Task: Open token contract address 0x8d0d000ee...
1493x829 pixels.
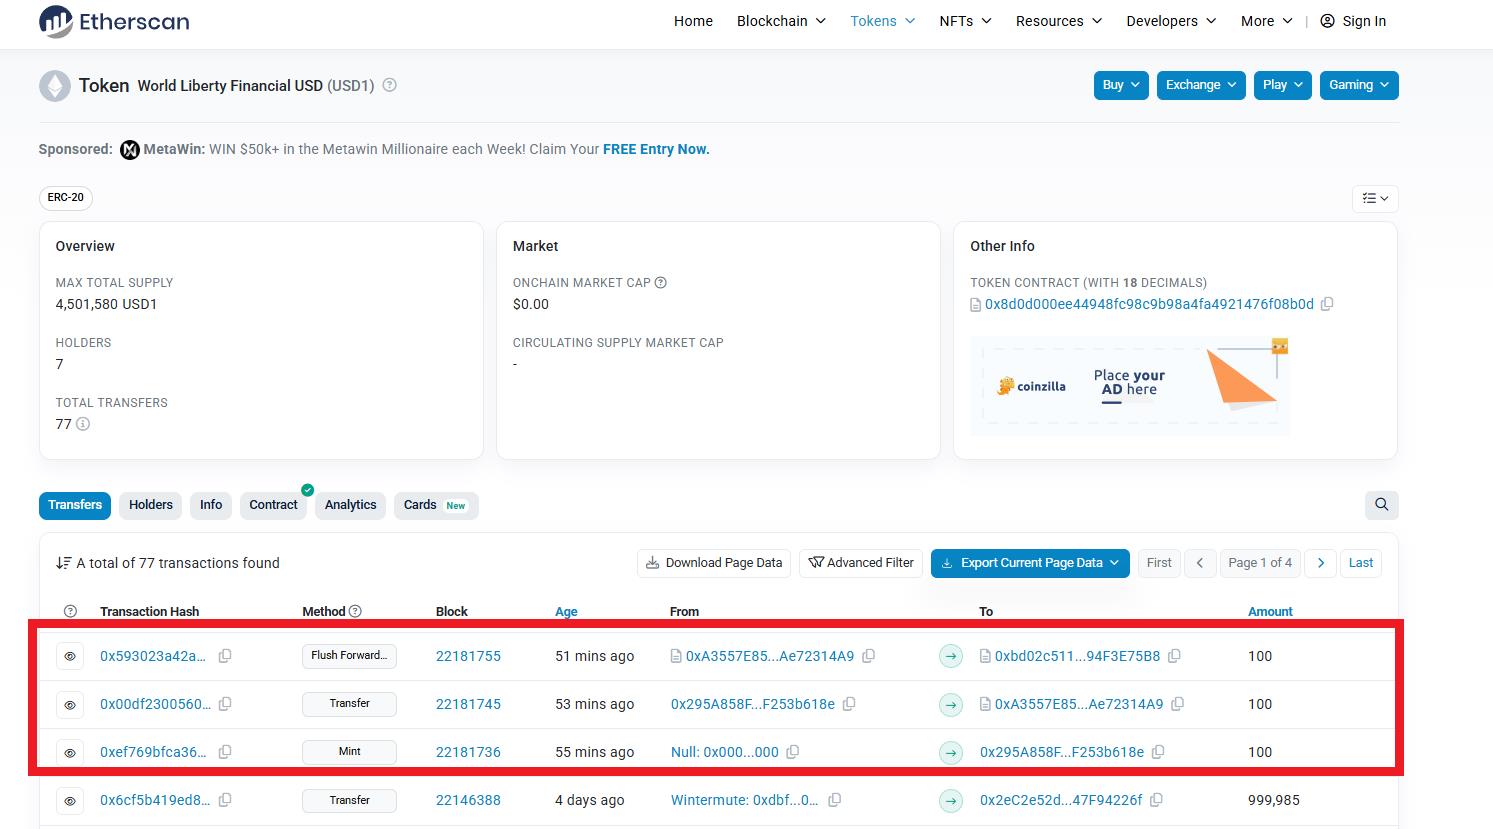Action: (x=1149, y=304)
